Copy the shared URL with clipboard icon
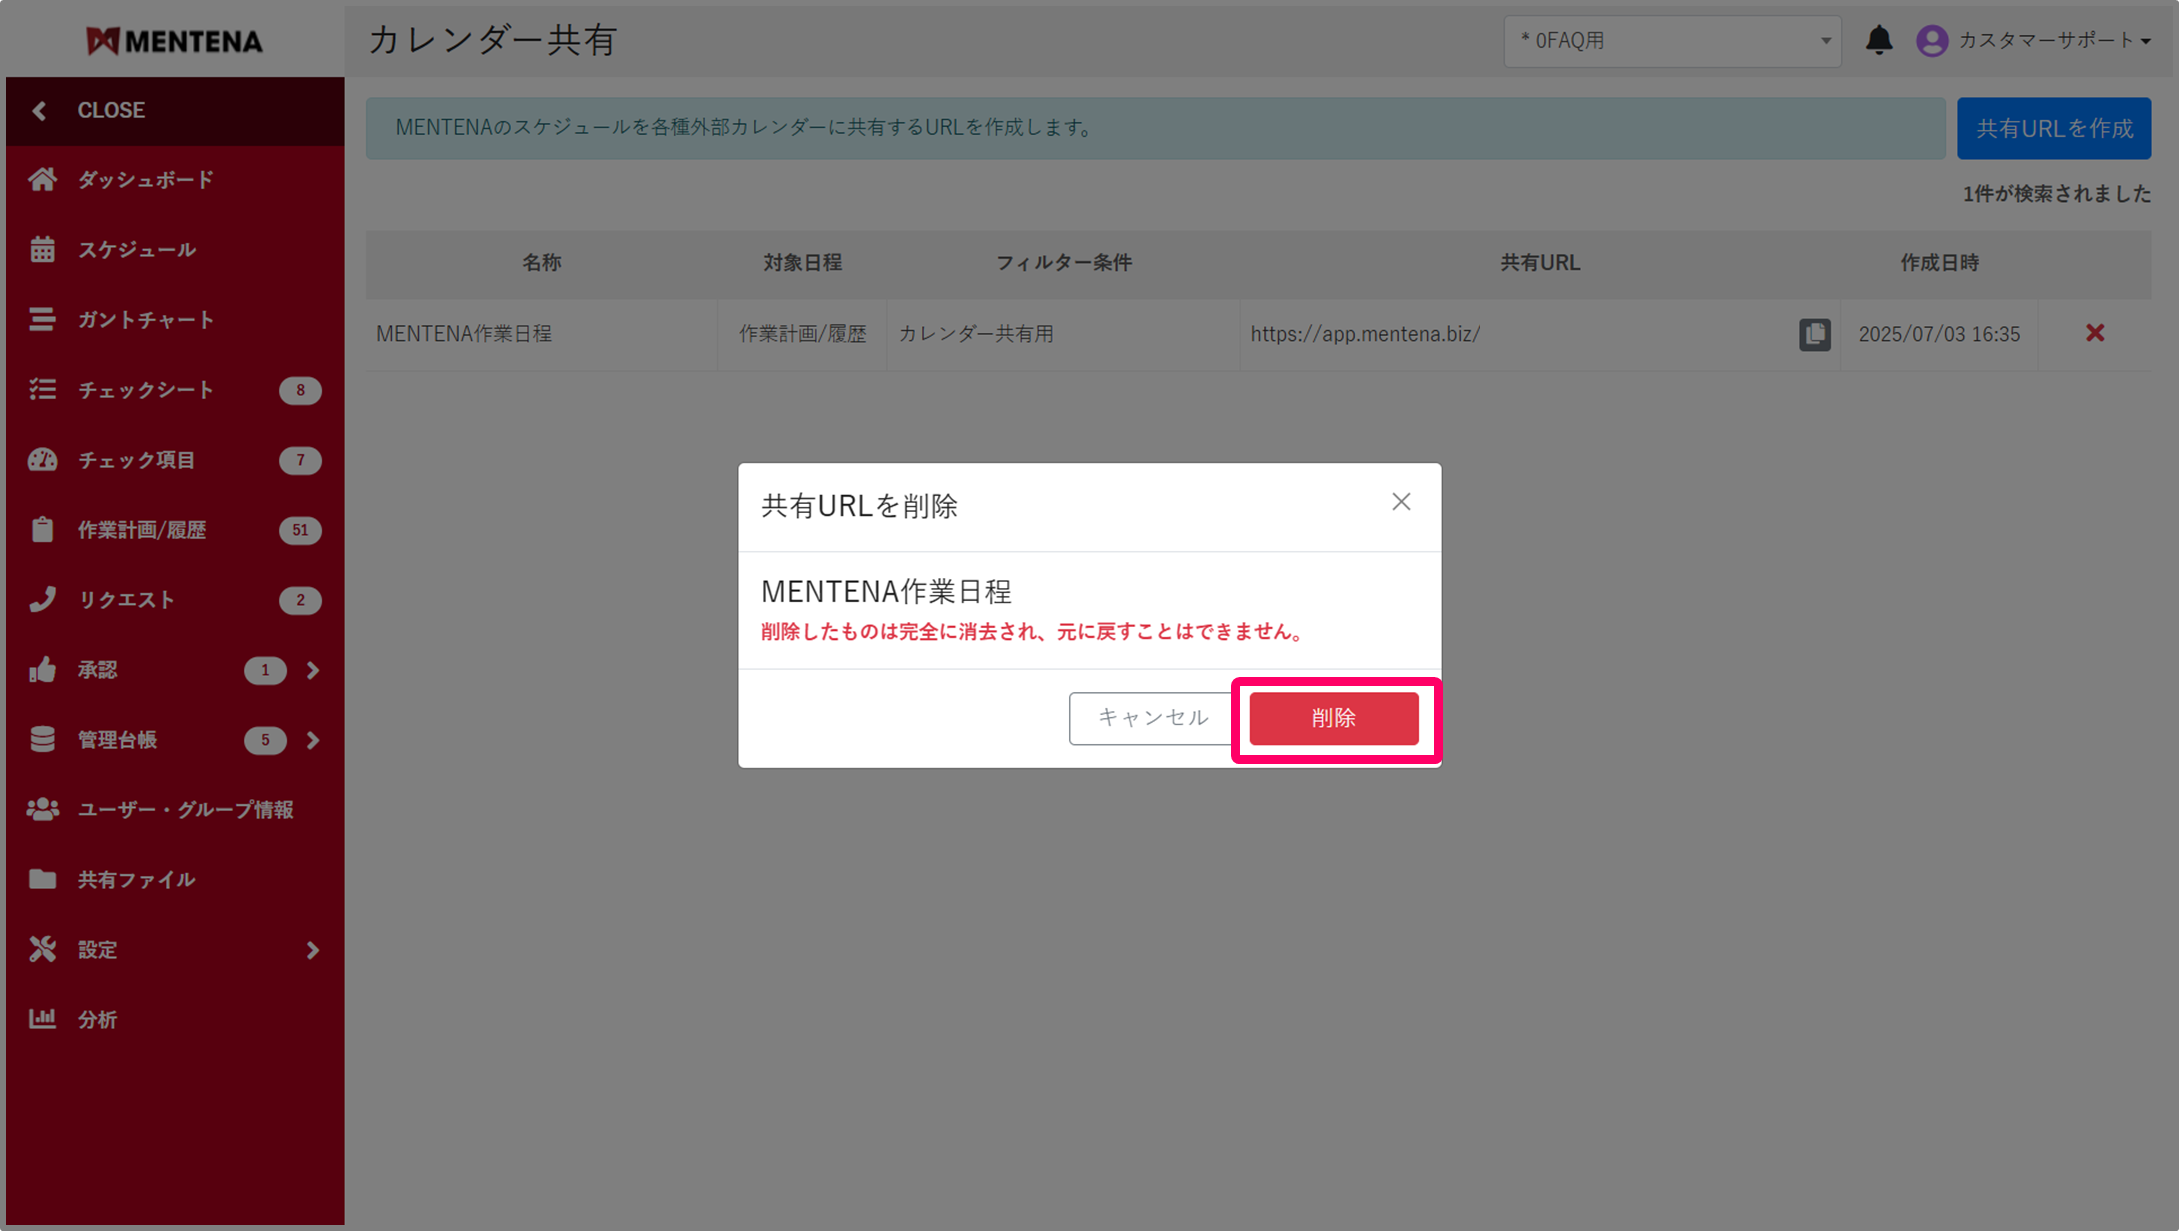Viewport: 2179px width, 1231px height. [1814, 334]
